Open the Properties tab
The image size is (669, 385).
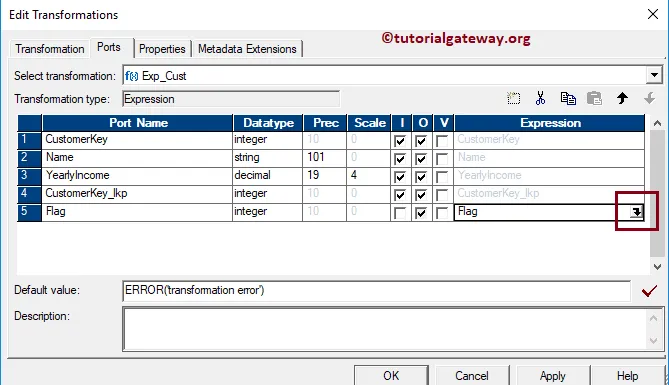[162, 49]
